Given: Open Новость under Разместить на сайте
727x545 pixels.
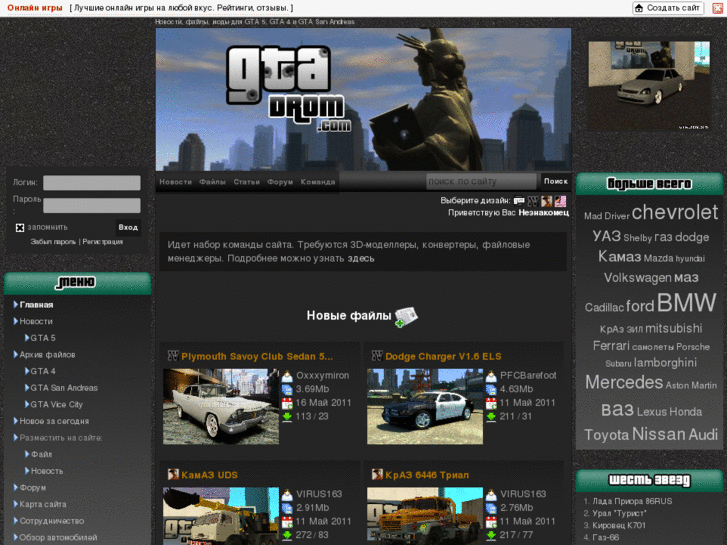Looking at the screenshot, I should pyautogui.click(x=47, y=471).
